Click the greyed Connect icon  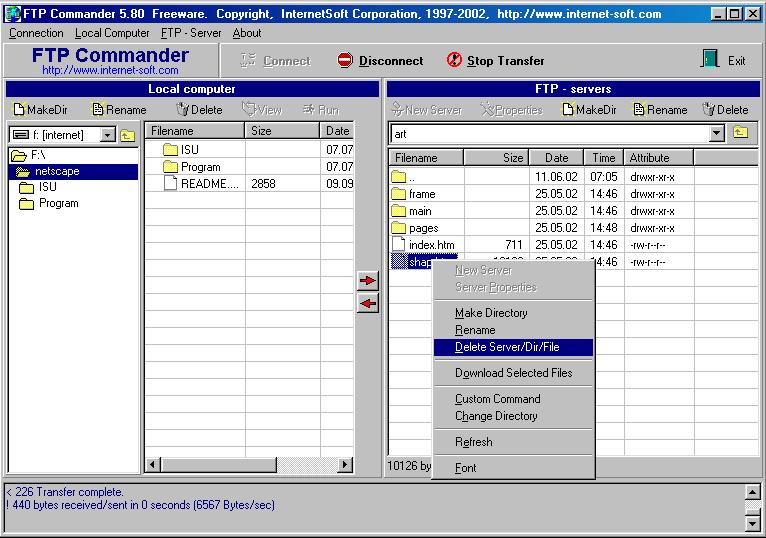[248, 60]
